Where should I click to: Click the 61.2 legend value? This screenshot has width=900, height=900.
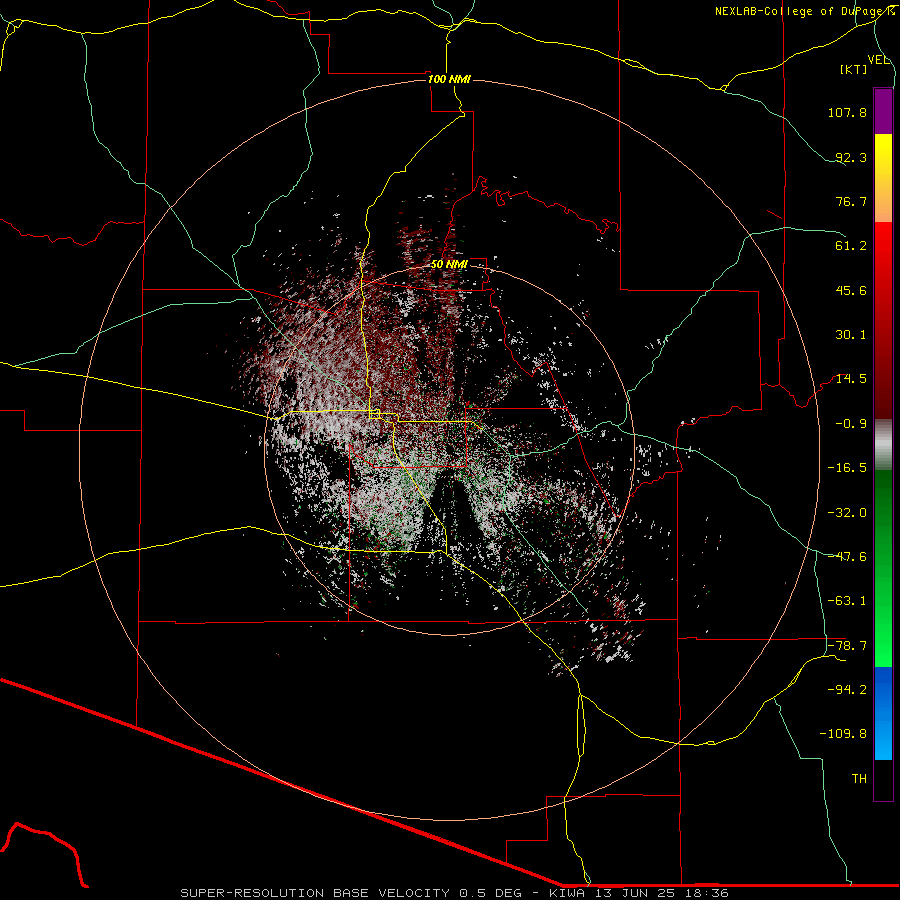[x=851, y=246]
